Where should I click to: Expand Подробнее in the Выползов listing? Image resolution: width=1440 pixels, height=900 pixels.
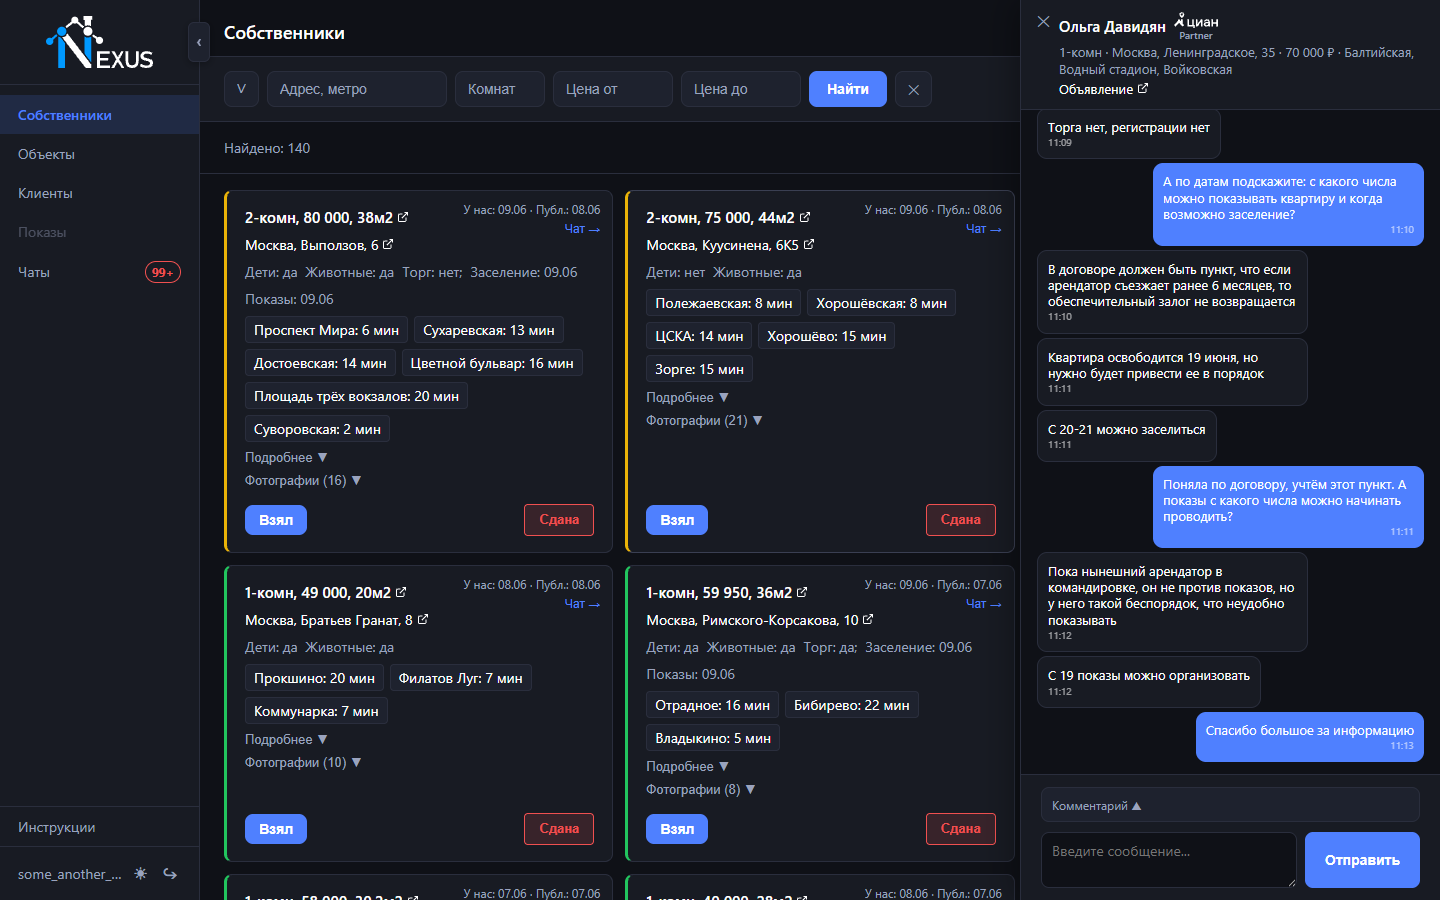pos(286,457)
